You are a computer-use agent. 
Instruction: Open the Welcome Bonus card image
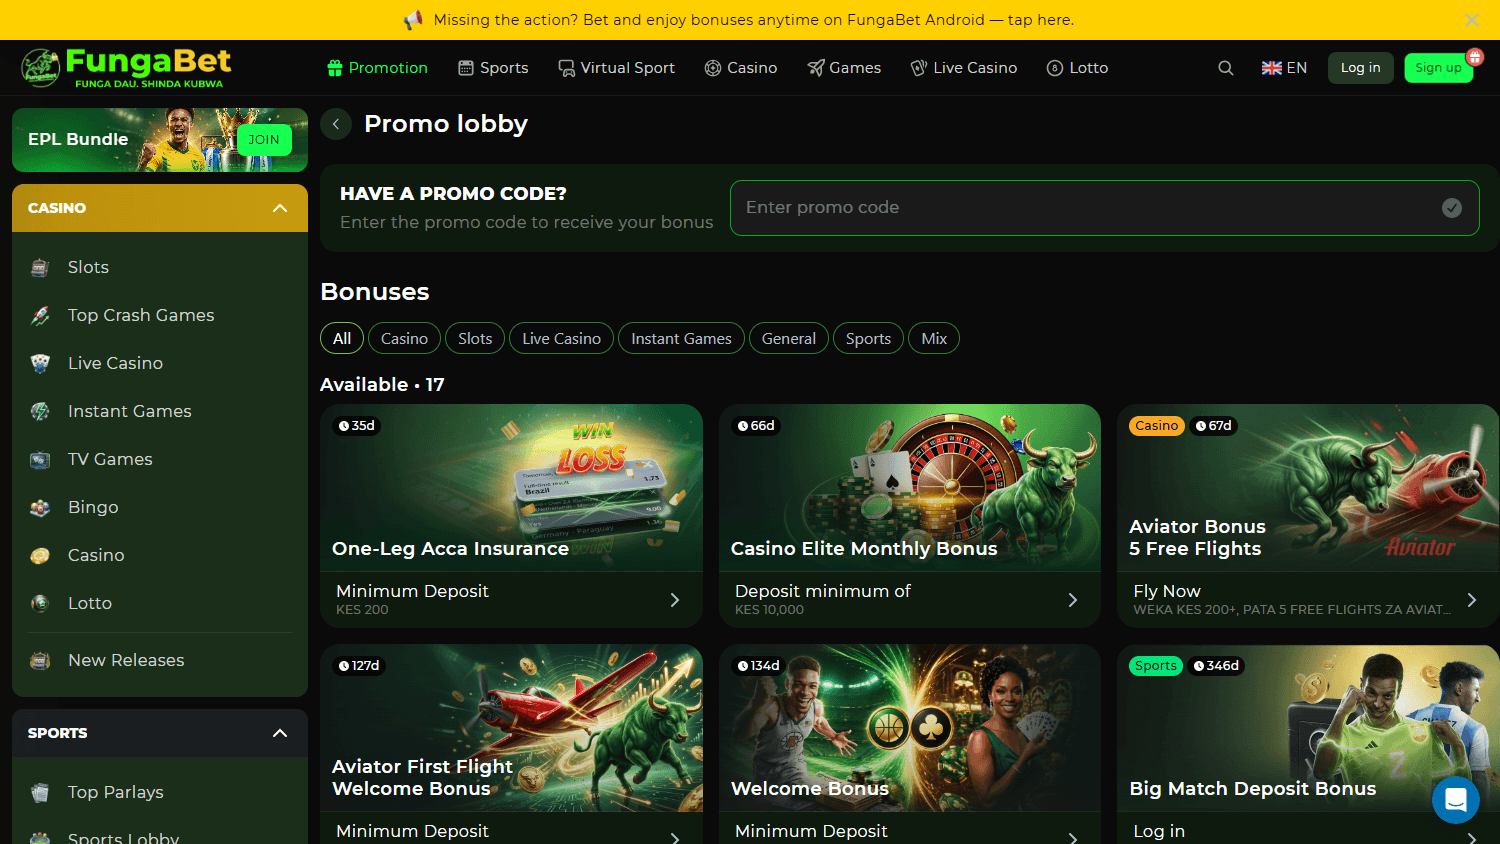click(x=910, y=728)
